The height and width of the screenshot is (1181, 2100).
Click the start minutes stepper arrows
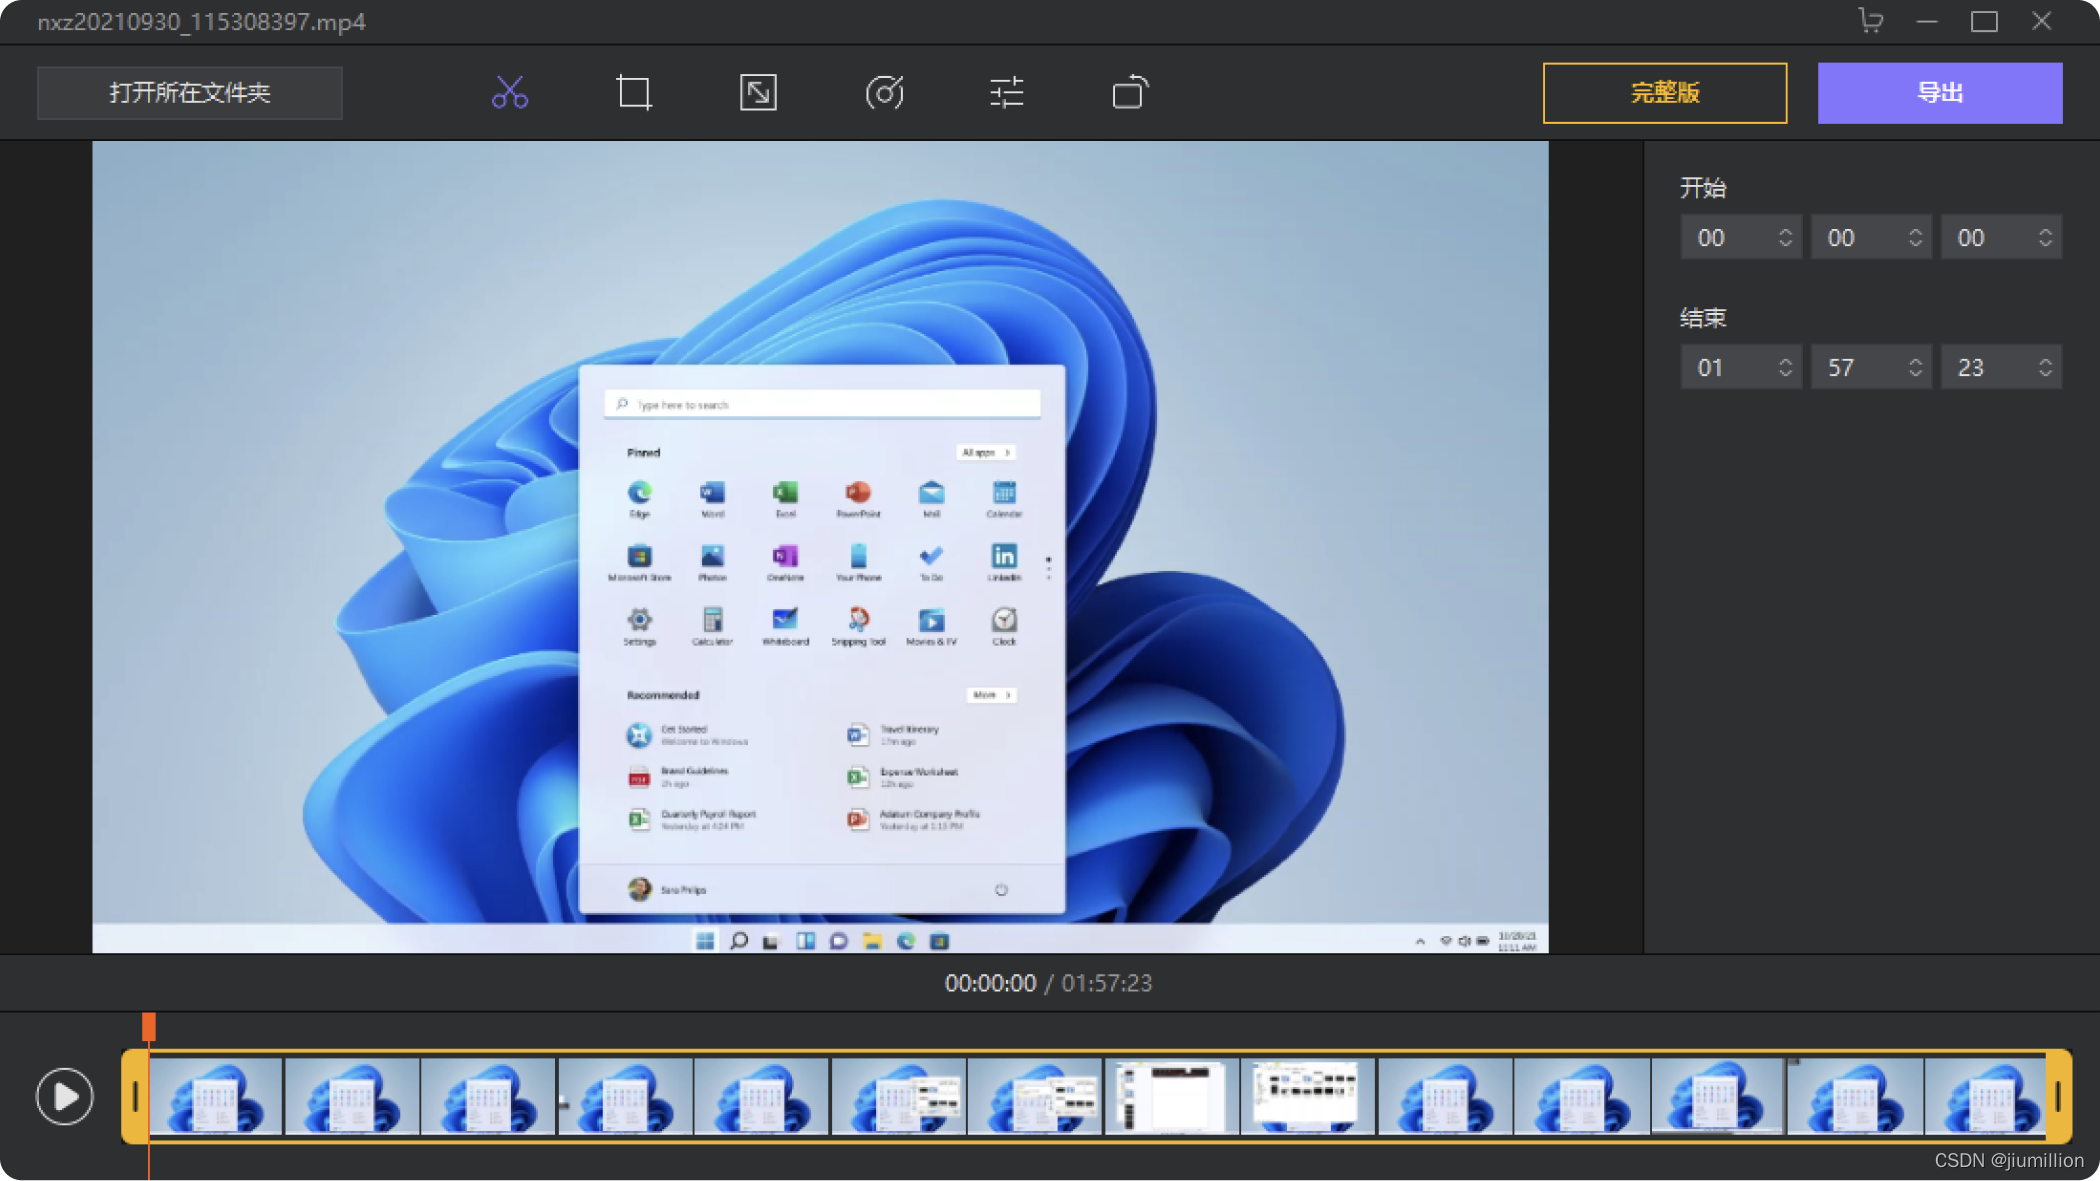[1915, 238]
